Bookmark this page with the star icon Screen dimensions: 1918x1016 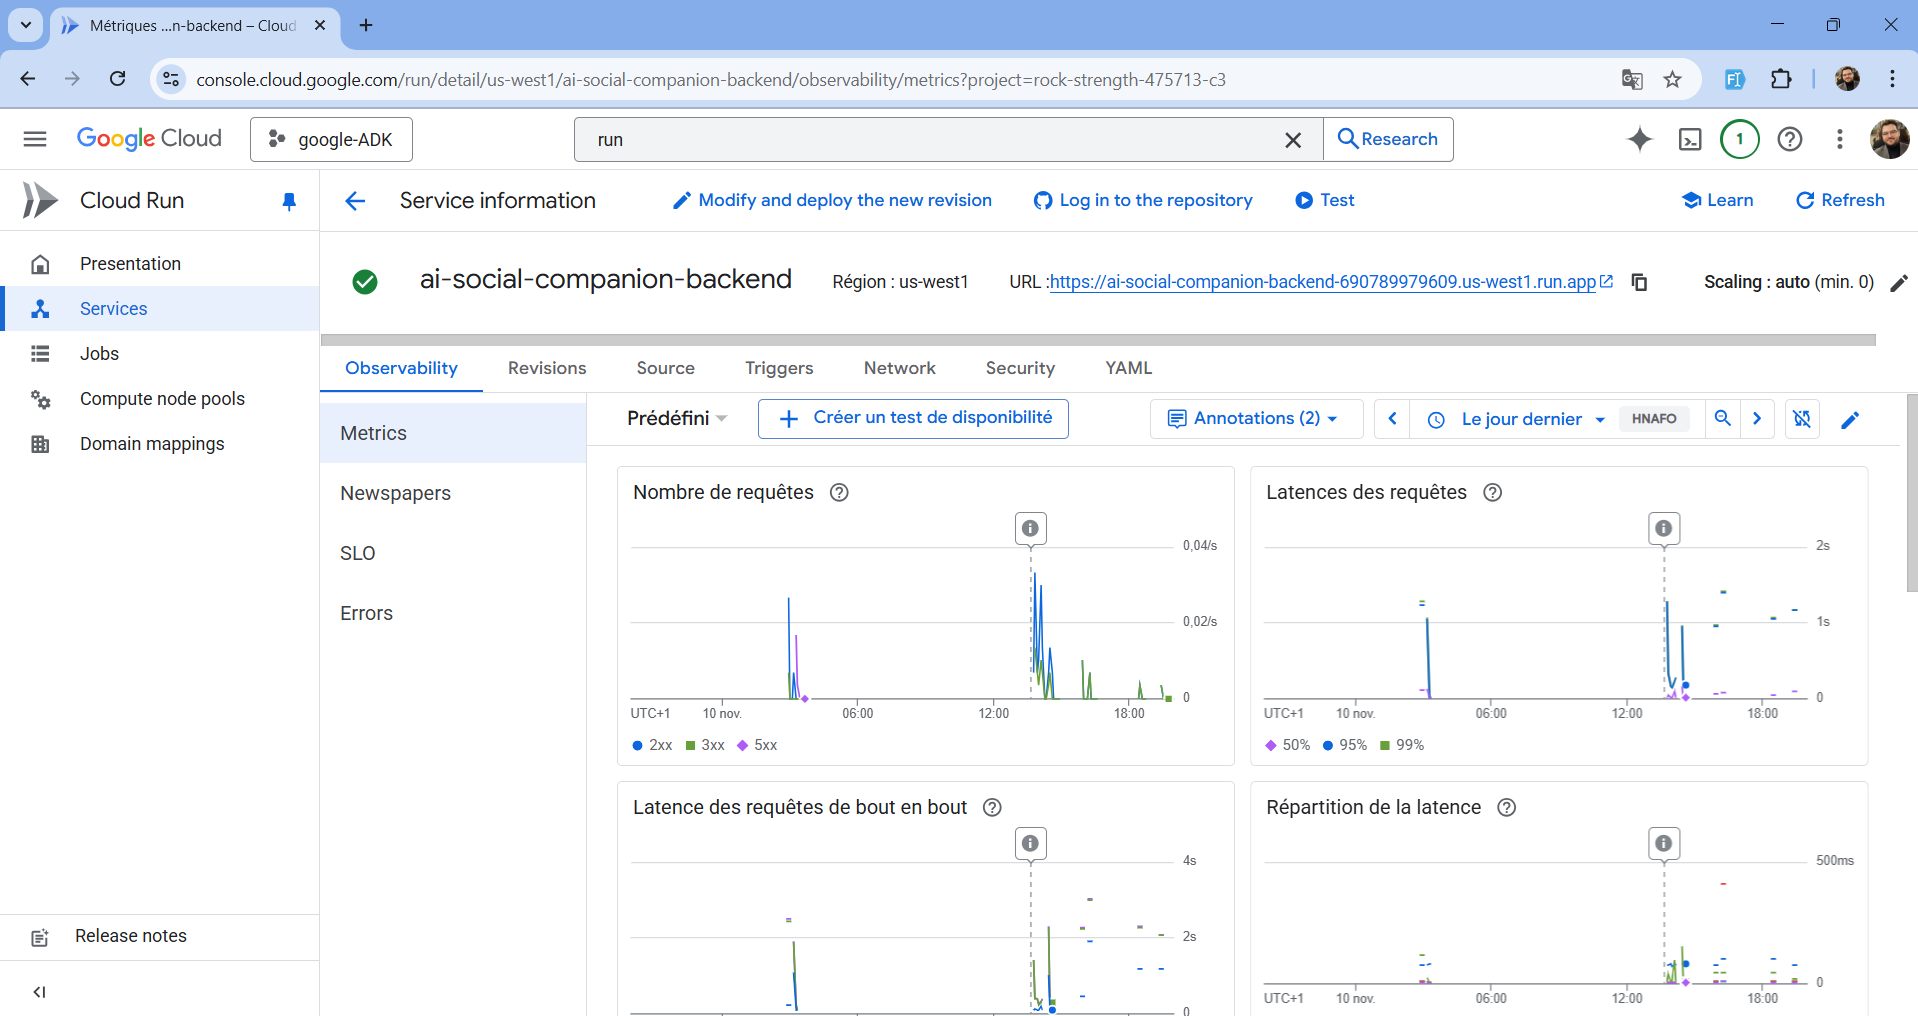coord(1672,80)
